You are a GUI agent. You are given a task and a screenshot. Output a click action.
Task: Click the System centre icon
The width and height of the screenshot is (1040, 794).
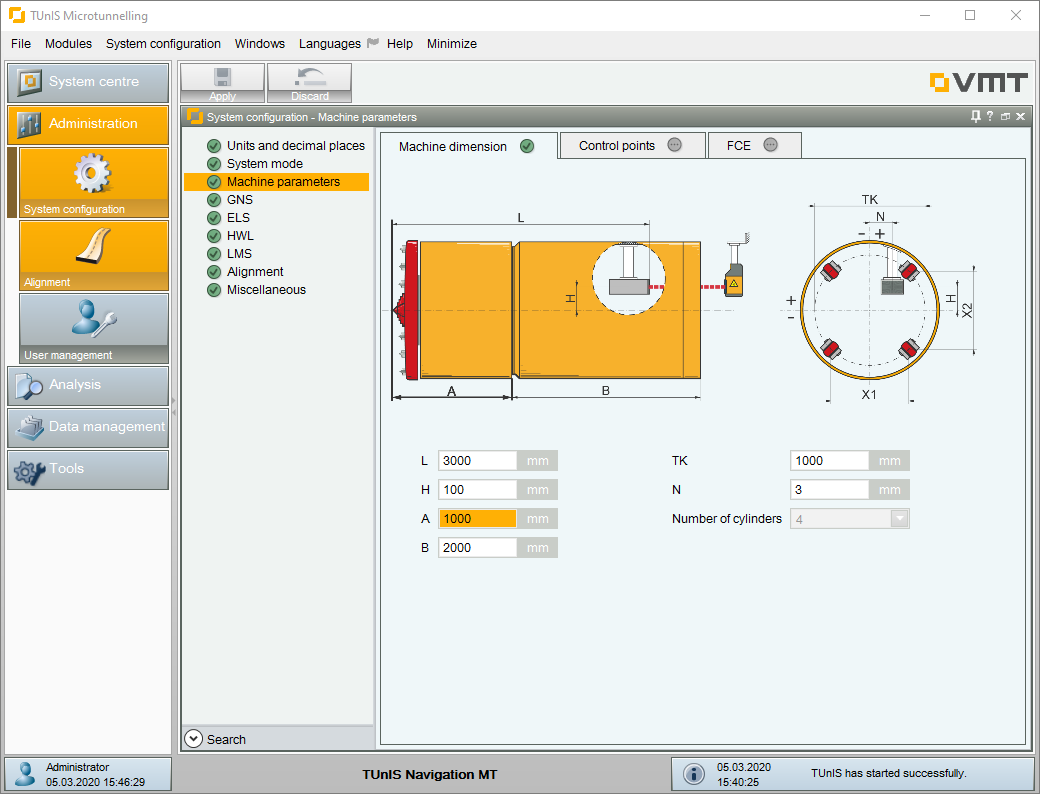click(29, 82)
